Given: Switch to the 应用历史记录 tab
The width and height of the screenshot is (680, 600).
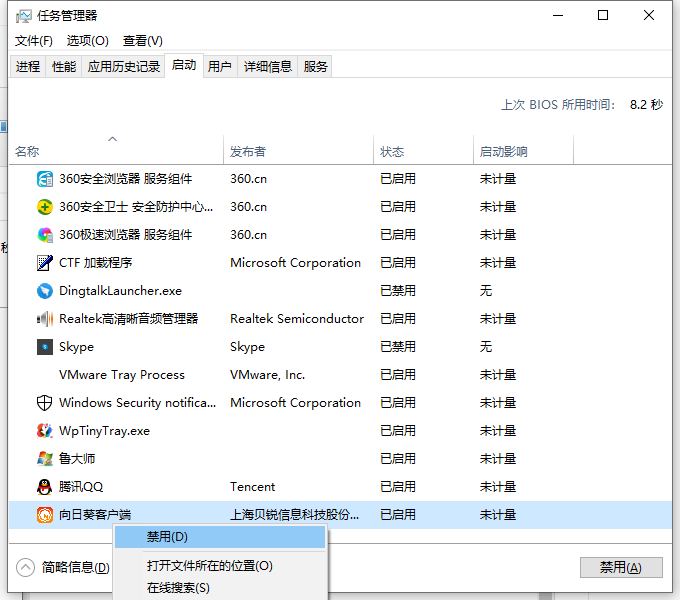Looking at the screenshot, I should click(124, 66).
